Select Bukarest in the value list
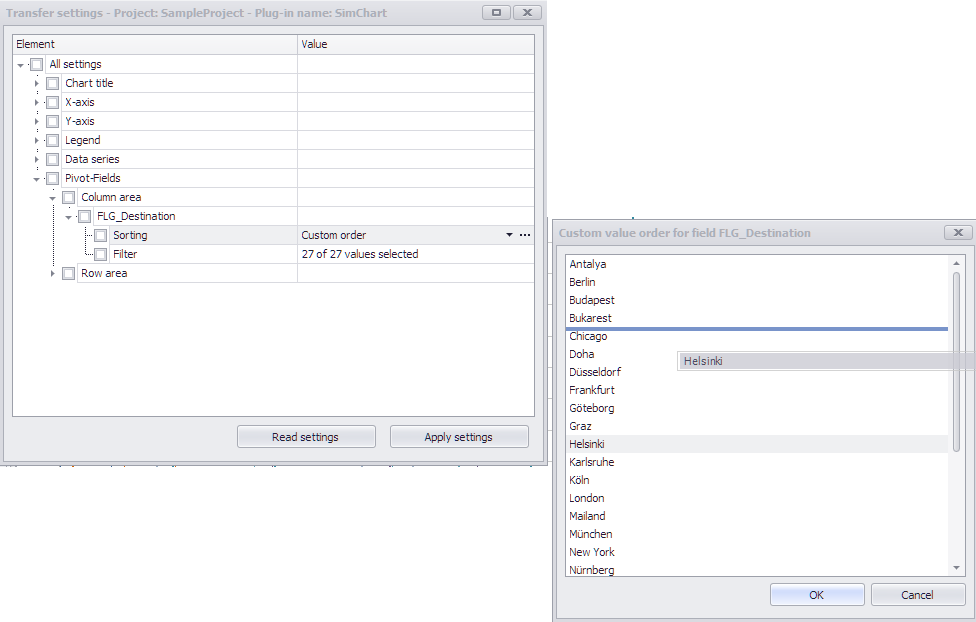This screenshot has height=622, width=976. tap(756, 318)
